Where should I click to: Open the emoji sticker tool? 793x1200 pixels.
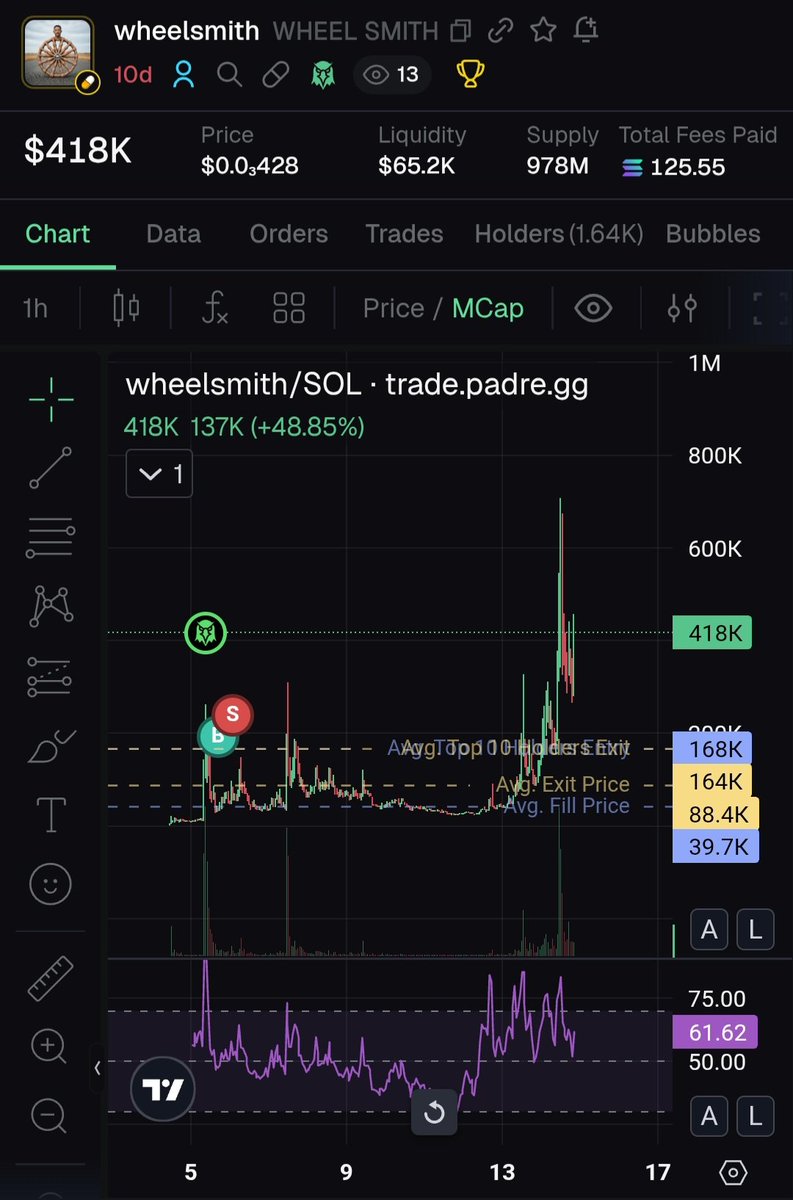coord(50,884)
